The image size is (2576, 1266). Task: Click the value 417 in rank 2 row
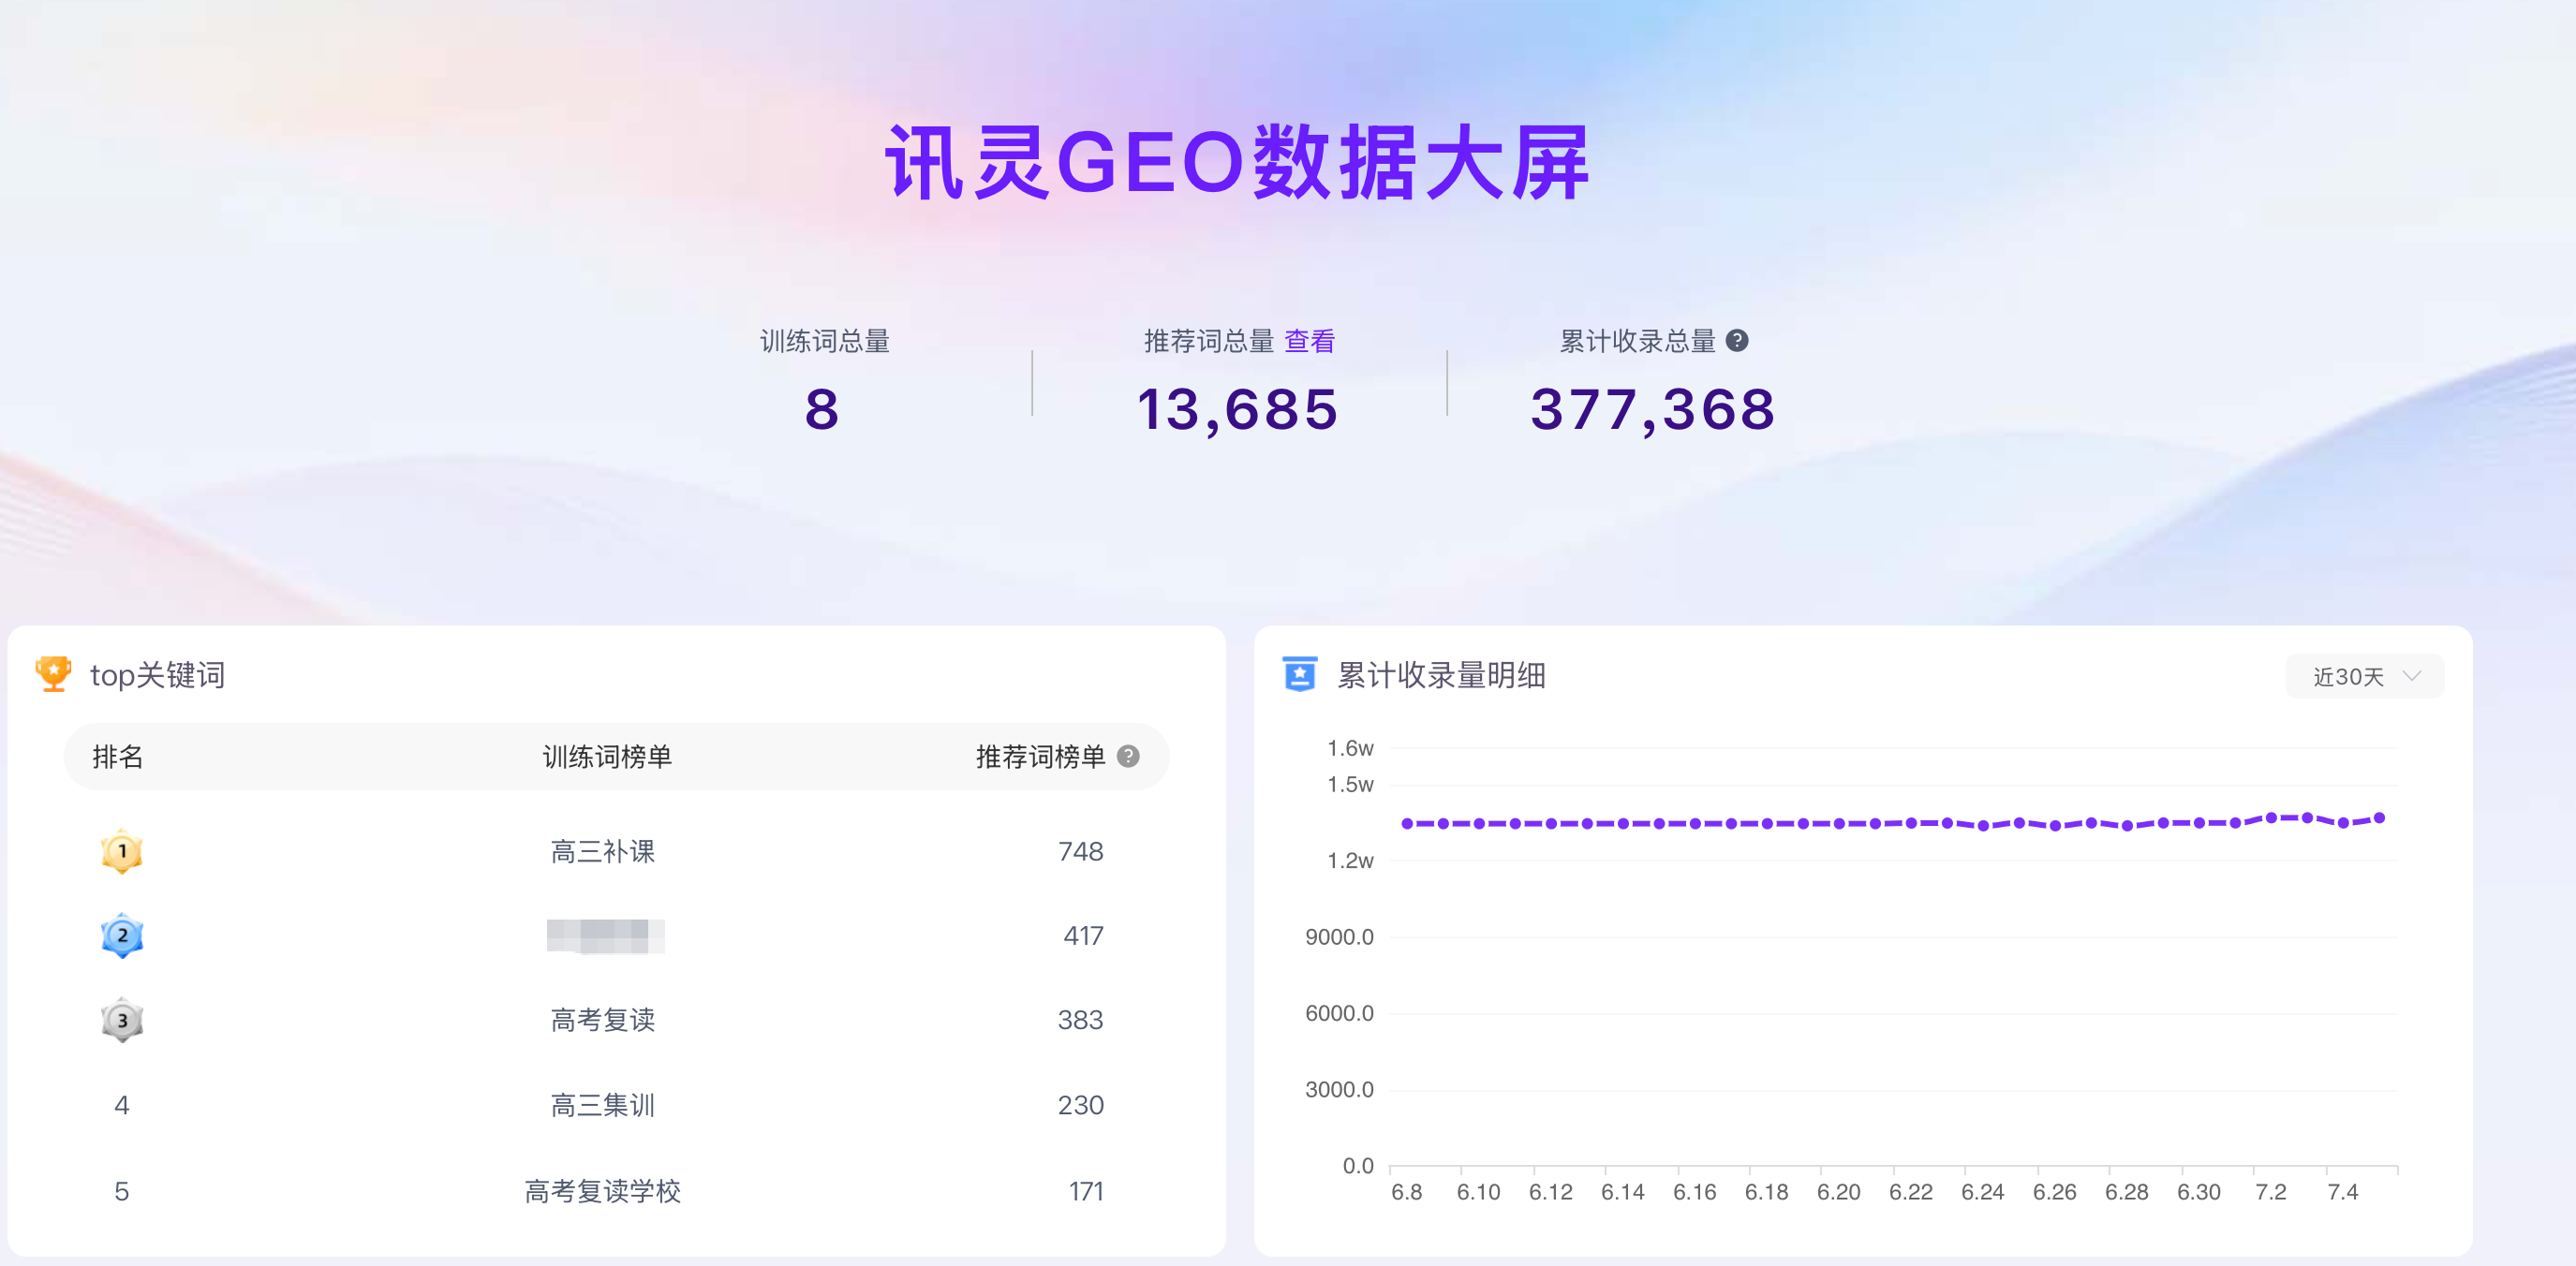[1083, 936]
